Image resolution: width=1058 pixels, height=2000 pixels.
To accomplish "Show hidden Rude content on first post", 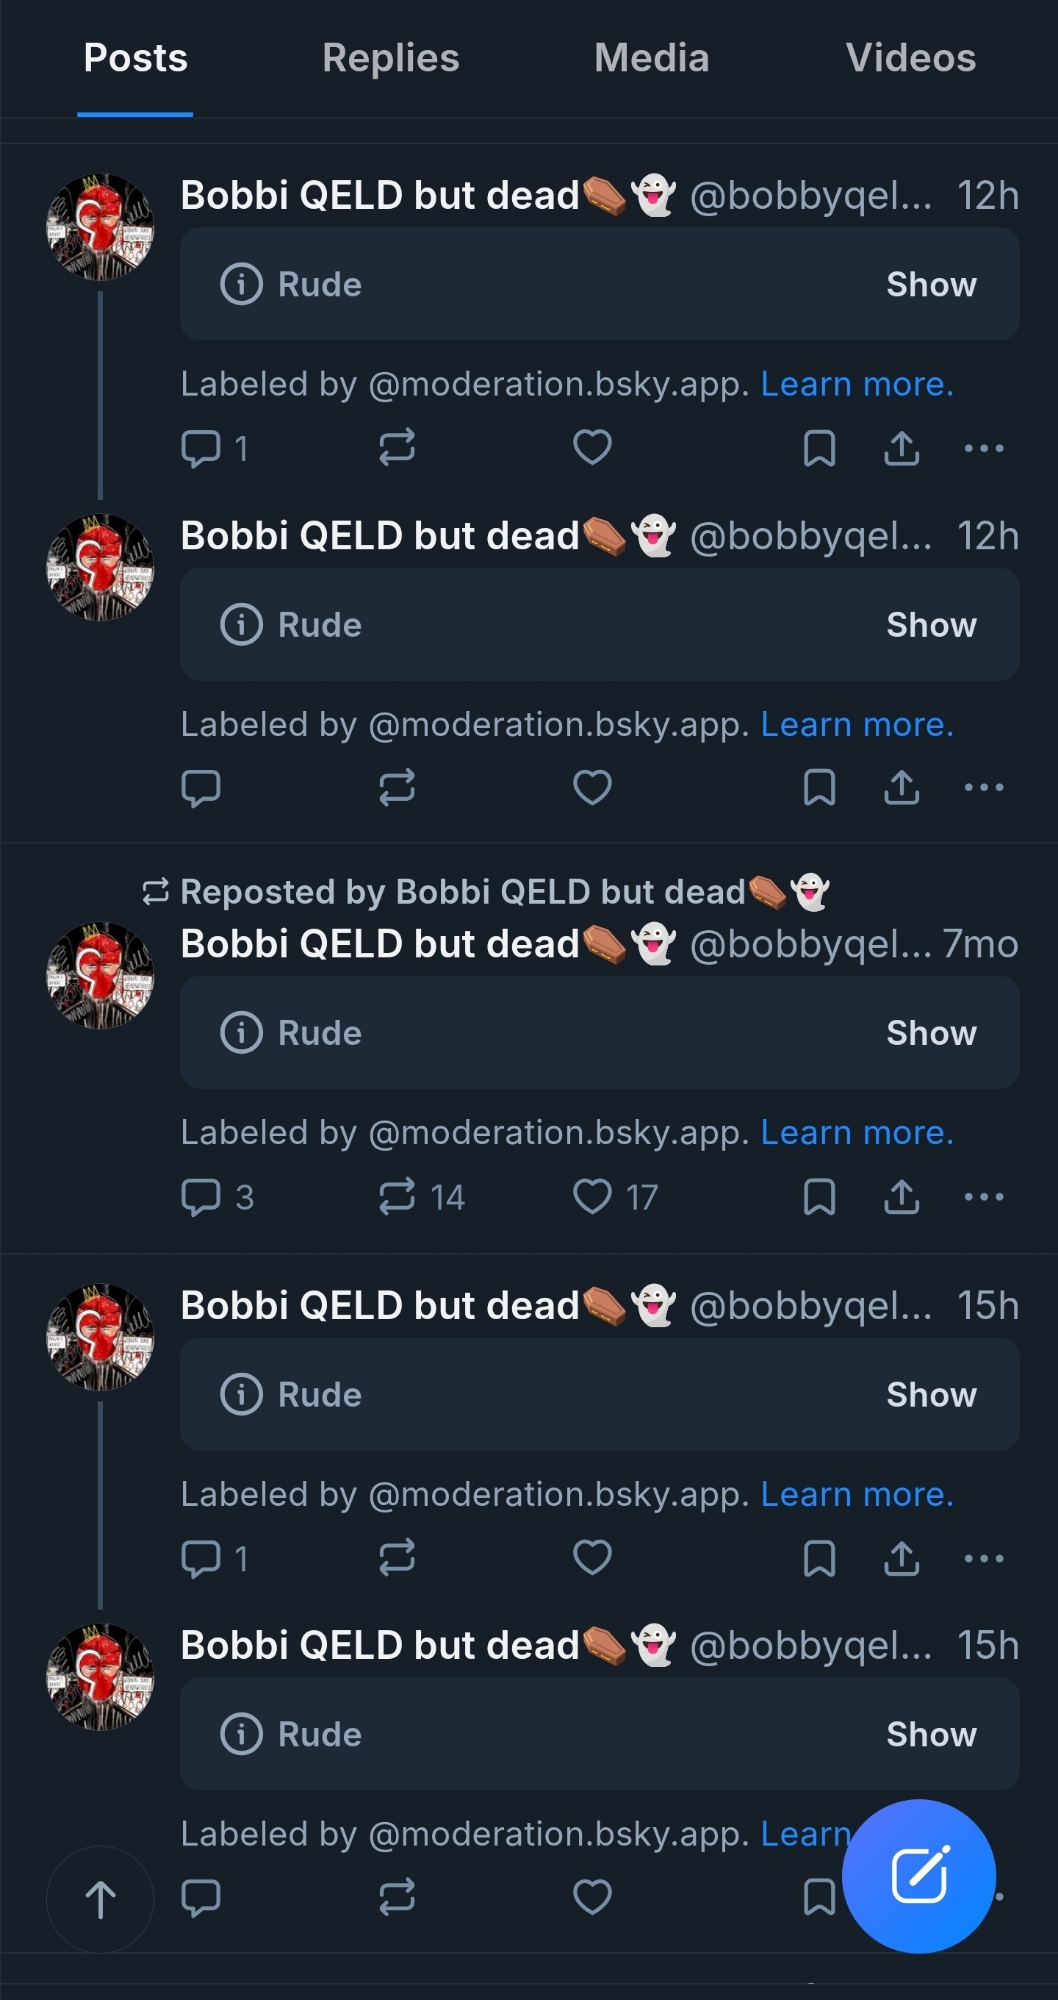I will point(930,284).
